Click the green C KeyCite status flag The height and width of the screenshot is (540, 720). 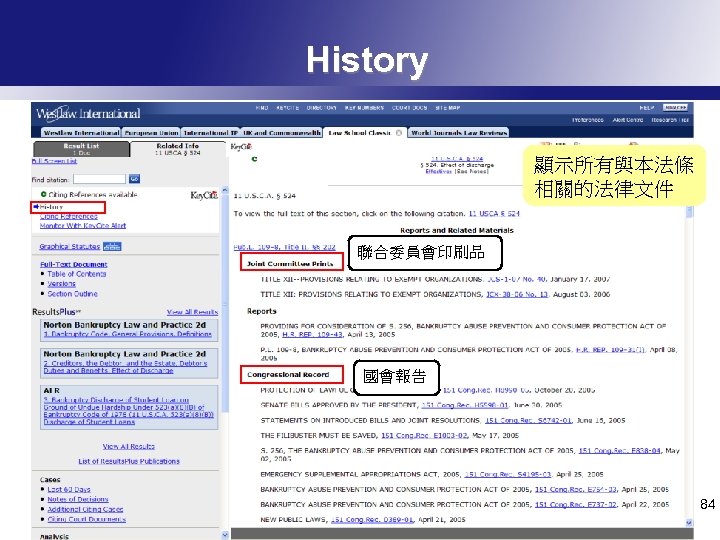click(254, 159)
